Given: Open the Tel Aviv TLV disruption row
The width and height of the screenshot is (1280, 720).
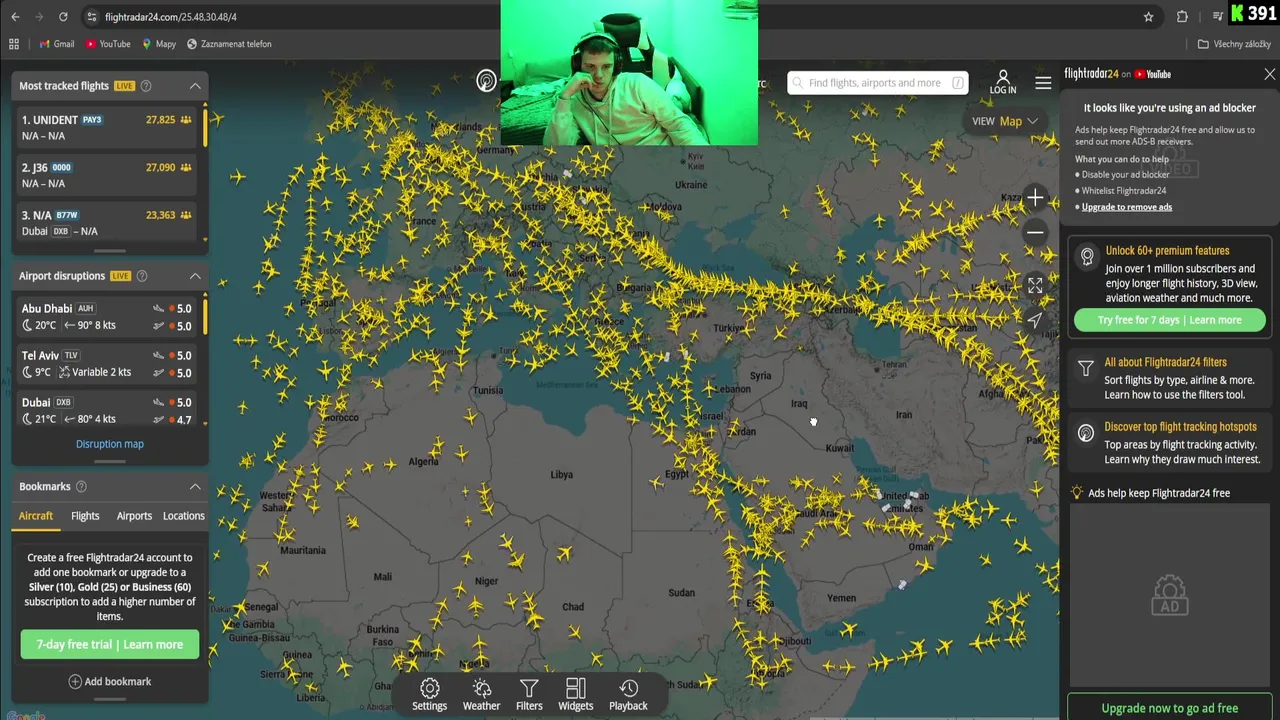Looking at the screenshot, I should (x=107, y=364).
